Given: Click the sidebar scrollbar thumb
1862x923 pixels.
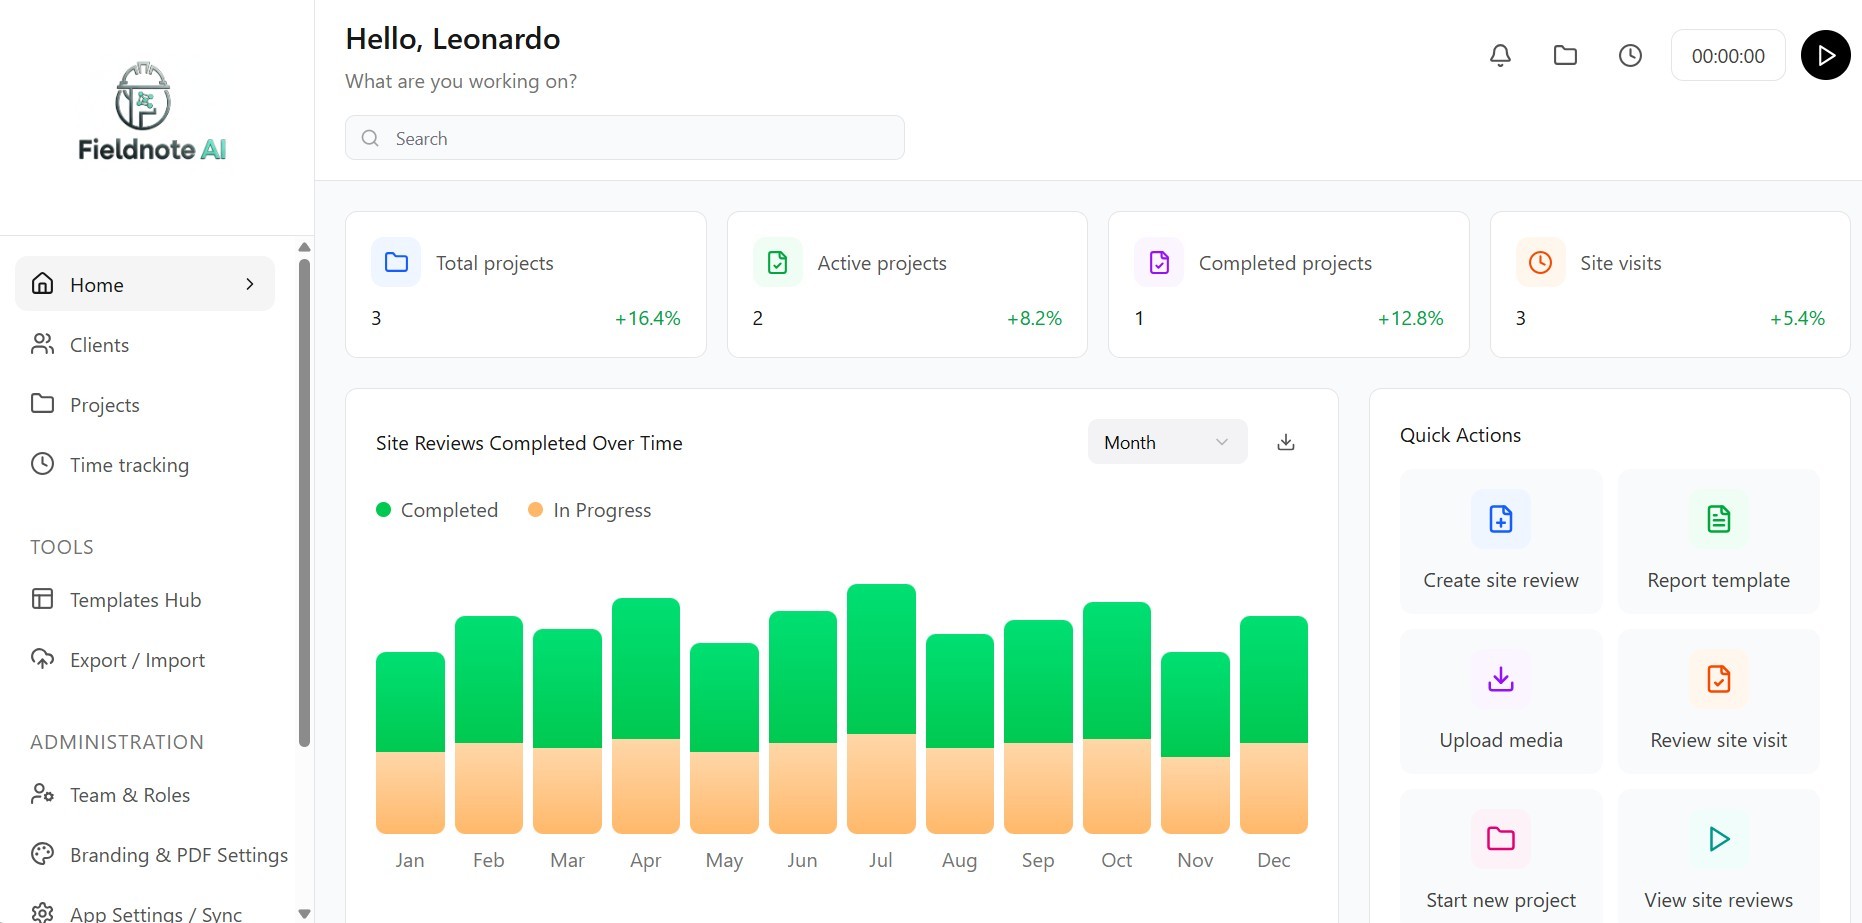Looking at the screenshot, I should pyautogui.click(x=304, y=503).
